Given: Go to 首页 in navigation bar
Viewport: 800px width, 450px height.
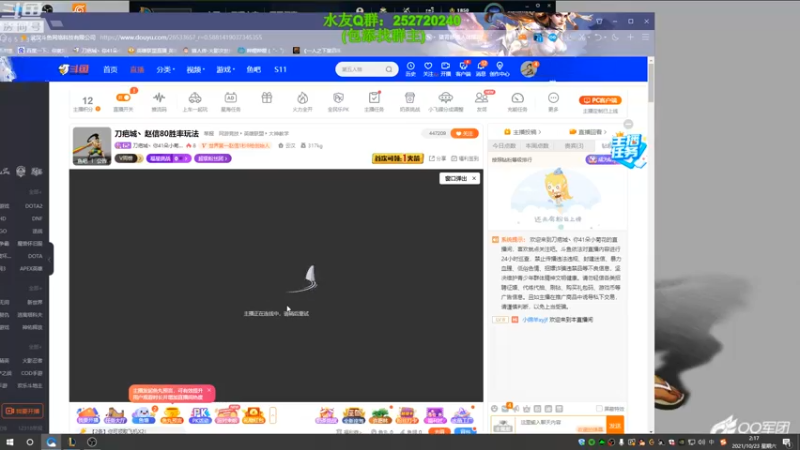Looking at the screenshot, I should click(x=110, y=69).
